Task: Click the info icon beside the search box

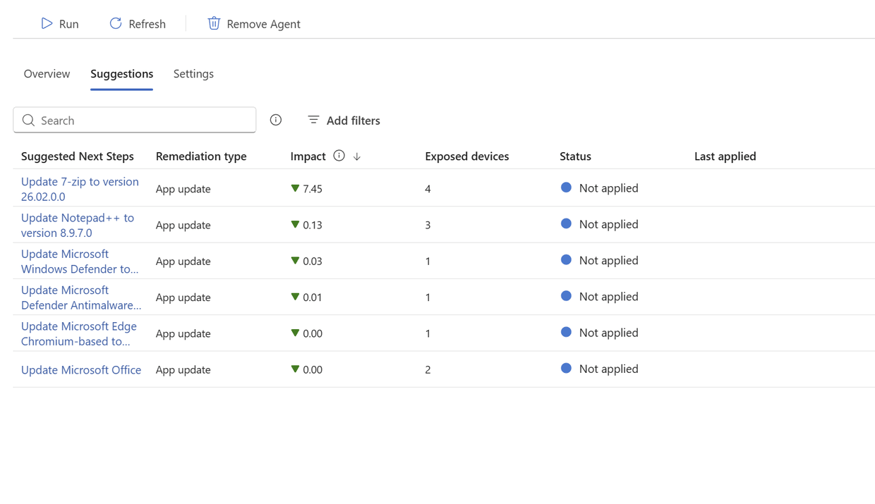Action: coord(276,120)
